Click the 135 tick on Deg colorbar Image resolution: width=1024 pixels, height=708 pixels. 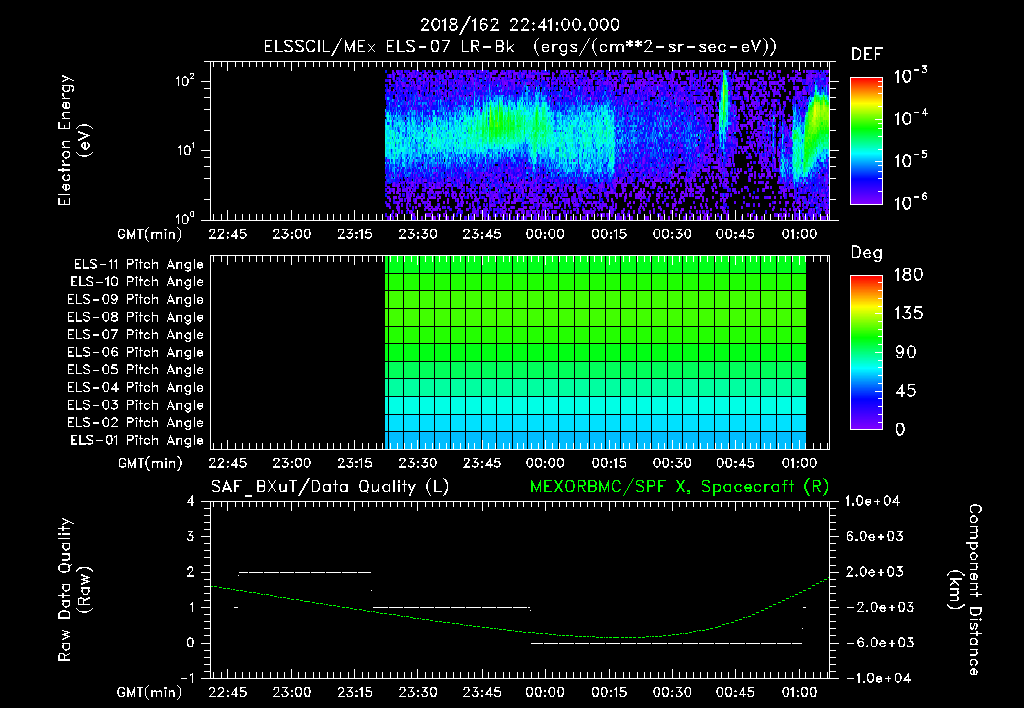pos(908,314)
